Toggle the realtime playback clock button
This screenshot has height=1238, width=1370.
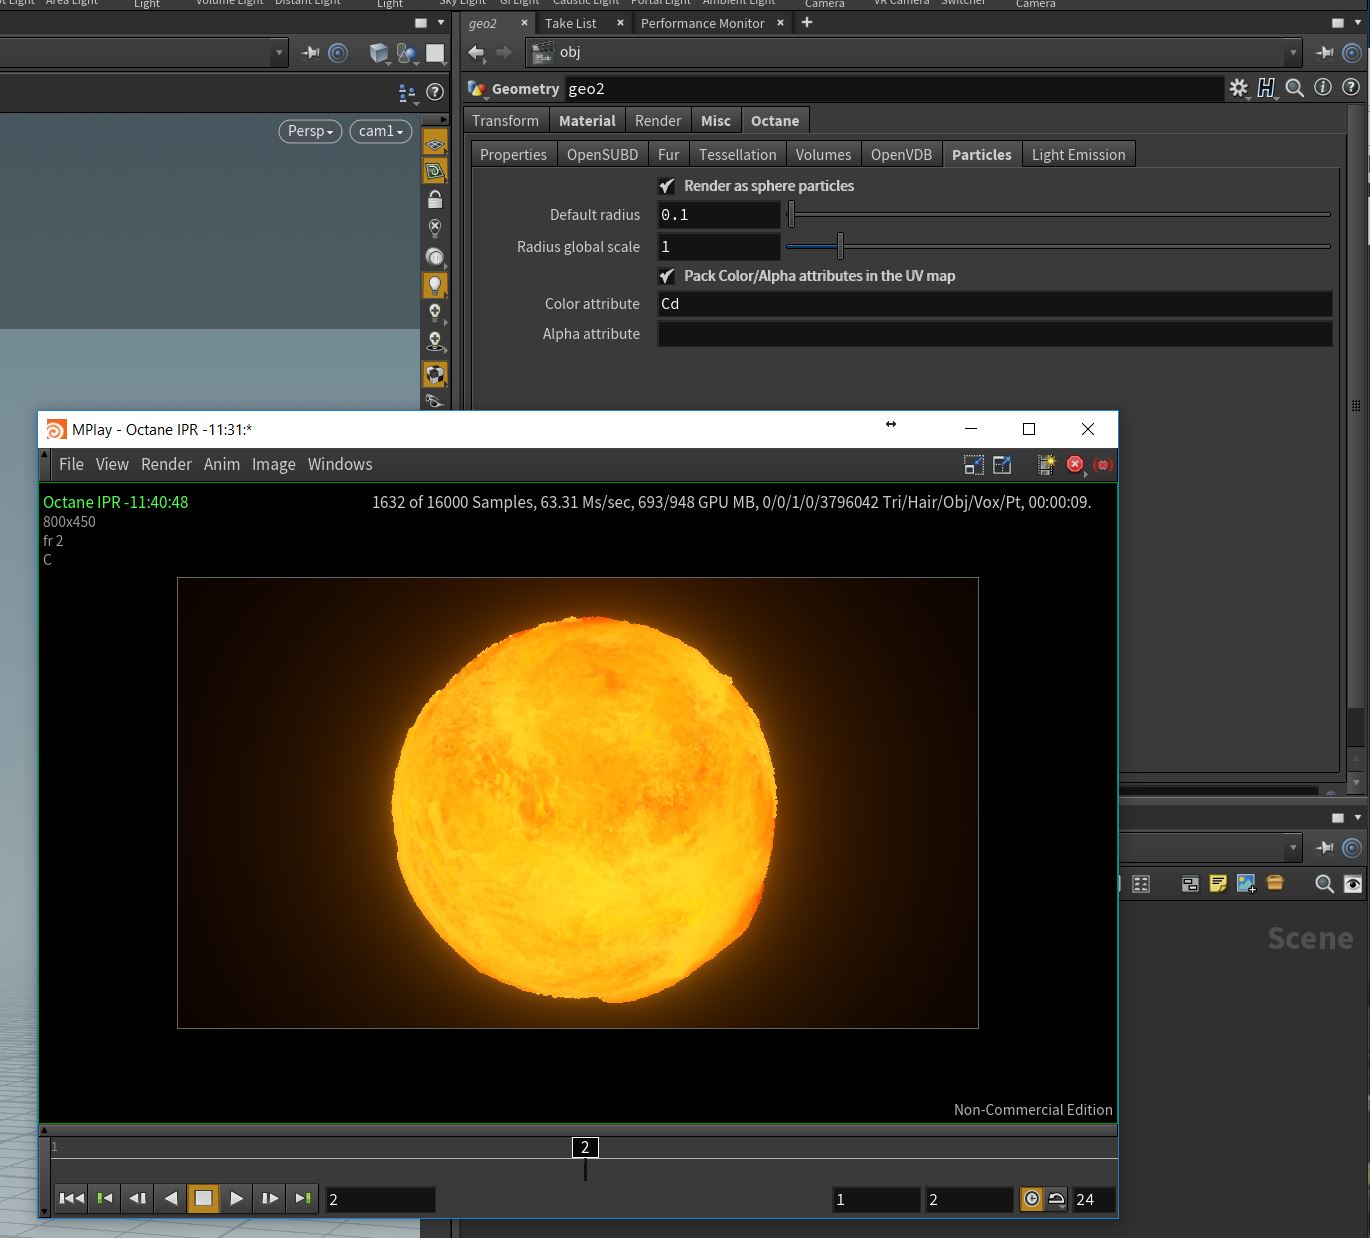1031,1198
